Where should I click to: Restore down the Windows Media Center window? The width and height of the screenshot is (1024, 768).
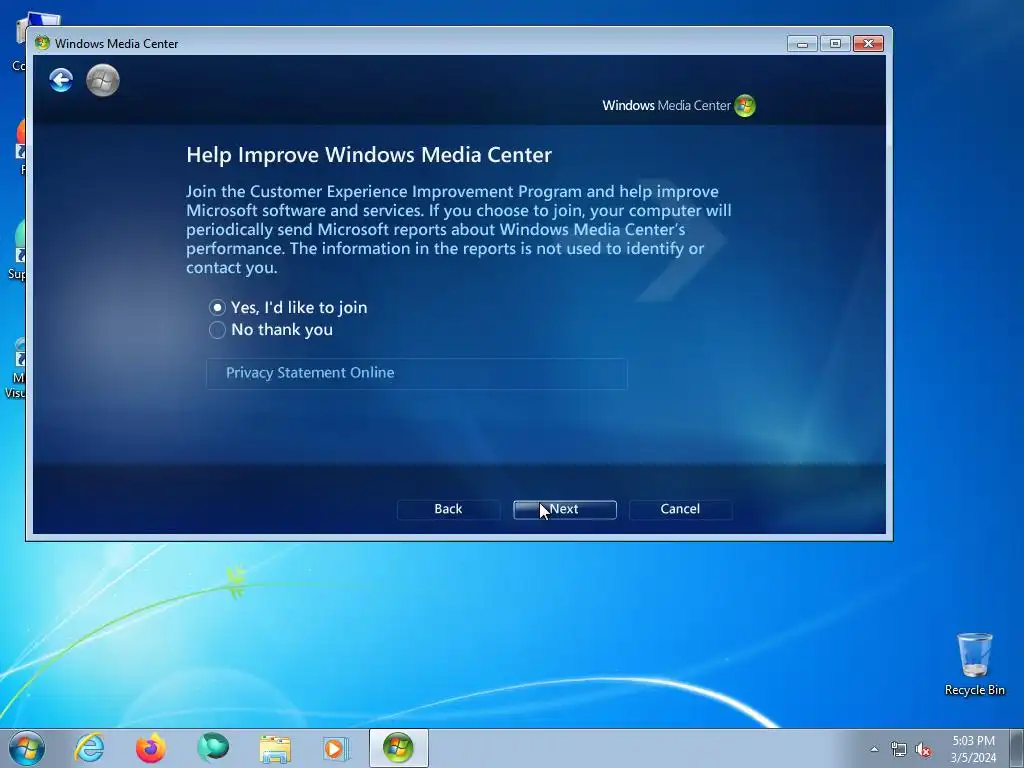(835, 44)
